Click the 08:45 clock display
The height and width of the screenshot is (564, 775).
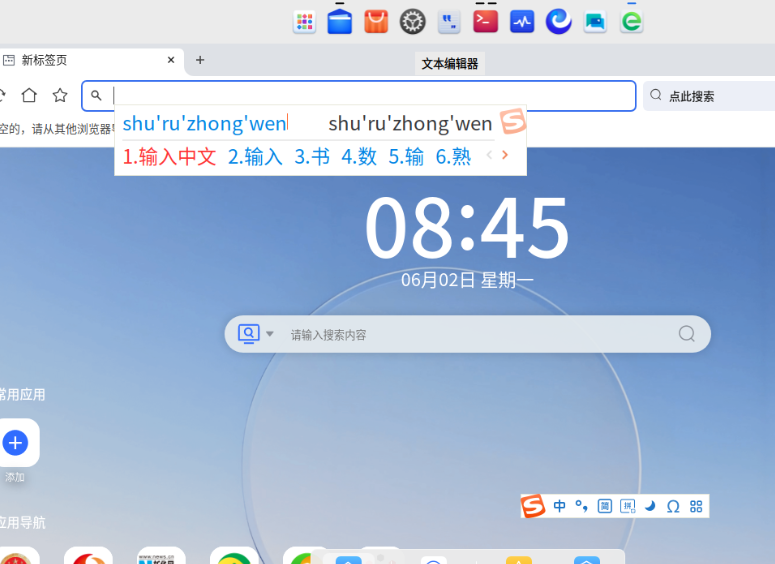click(x=467, y=227)
